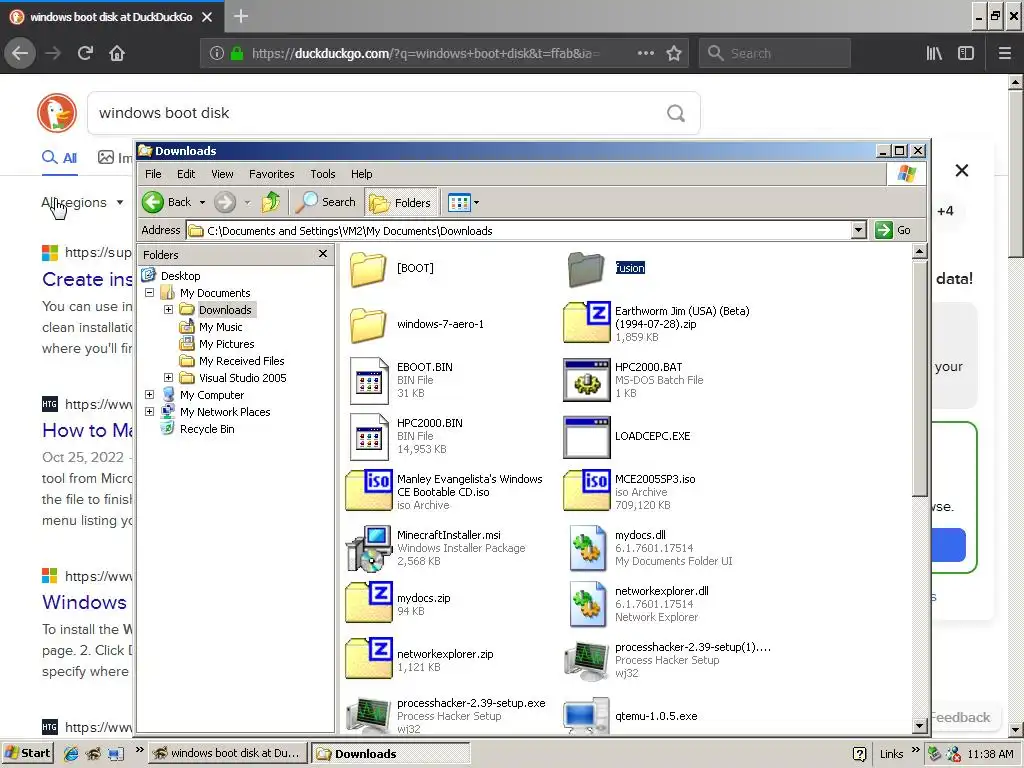1024x768 pixels.
Task: Select the fusion folder icon
Action: coord(586,268)
